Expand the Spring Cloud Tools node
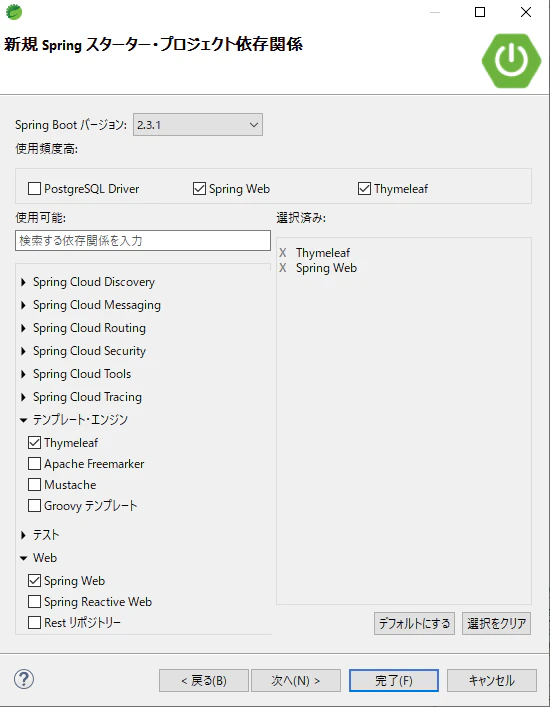 pyautogui.click(x=23, y=374)
